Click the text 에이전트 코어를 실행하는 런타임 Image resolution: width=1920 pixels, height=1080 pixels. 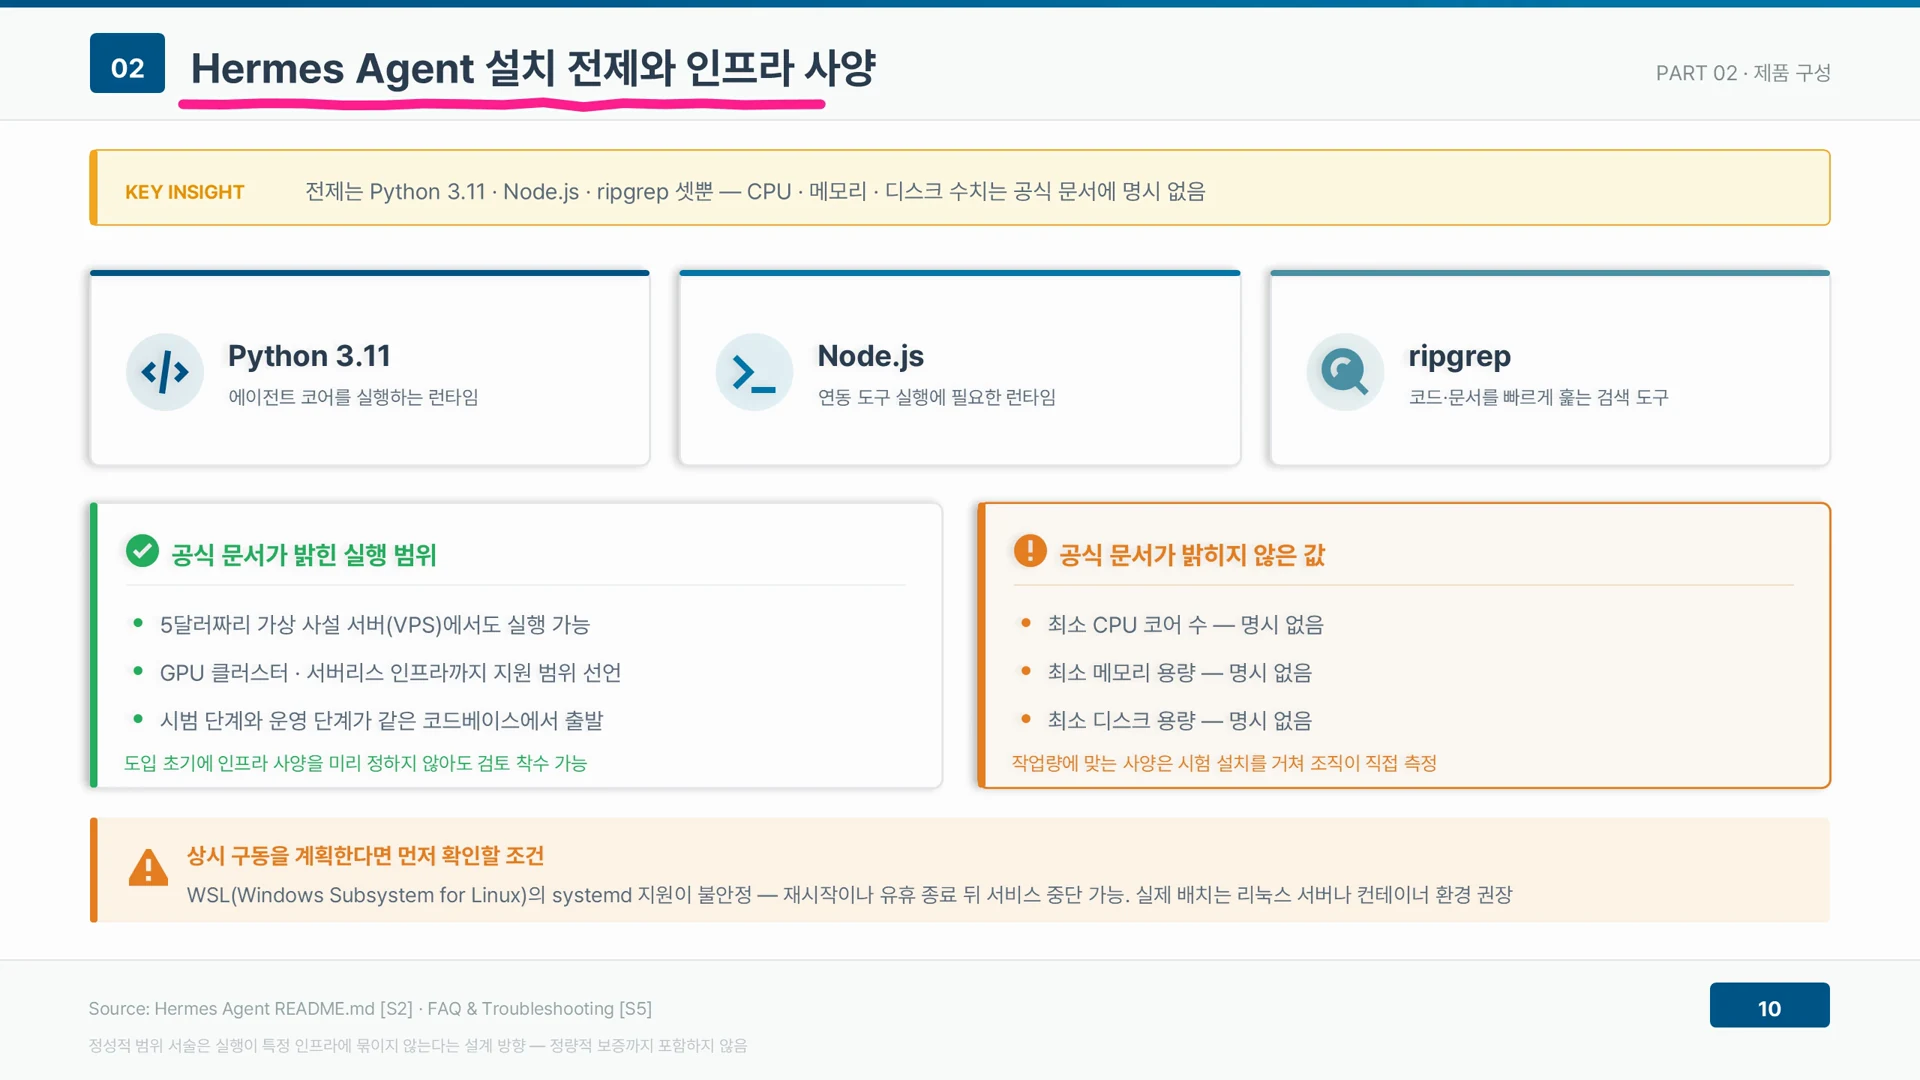[x=353, y=397]
